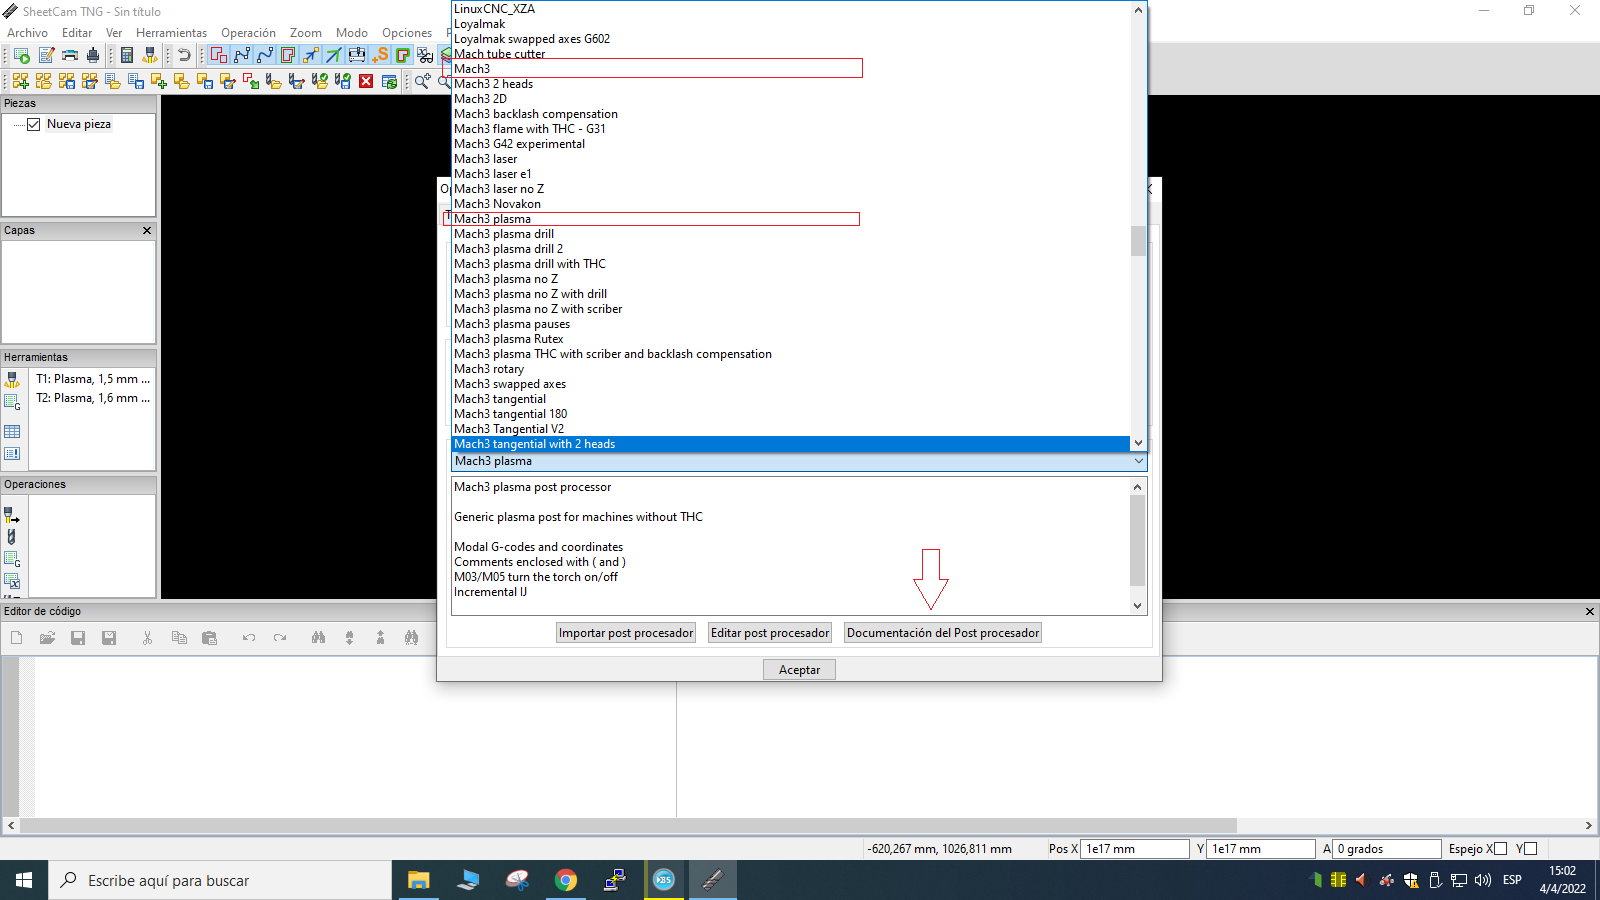Image resolution: width=1600 pixels, height=900 pixels.
Task: Toggle the Nueva pieza checkbox
Action: coord(34,124)
